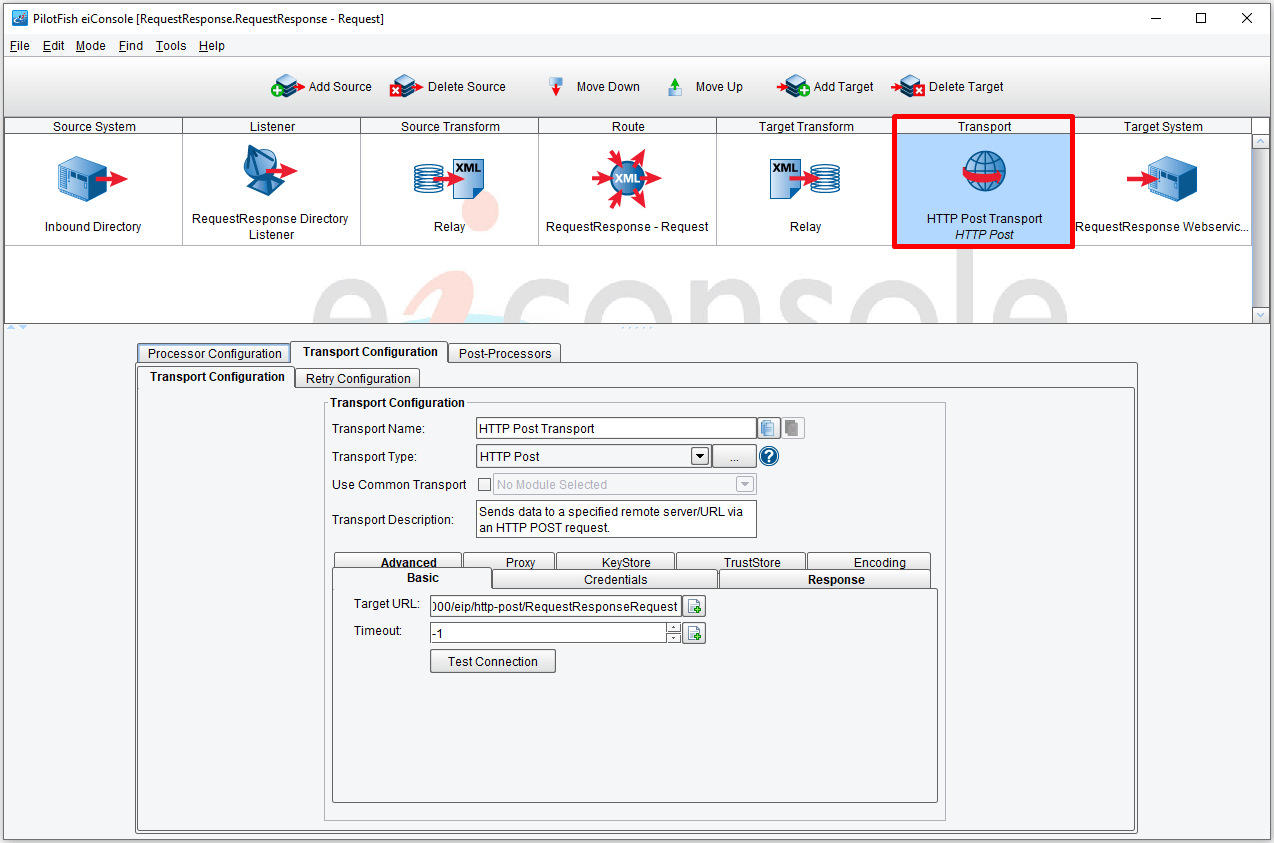The width and height of the screenshot is (1274, 843).
Task: Click the Target URL text field
Action: [556, 606]
